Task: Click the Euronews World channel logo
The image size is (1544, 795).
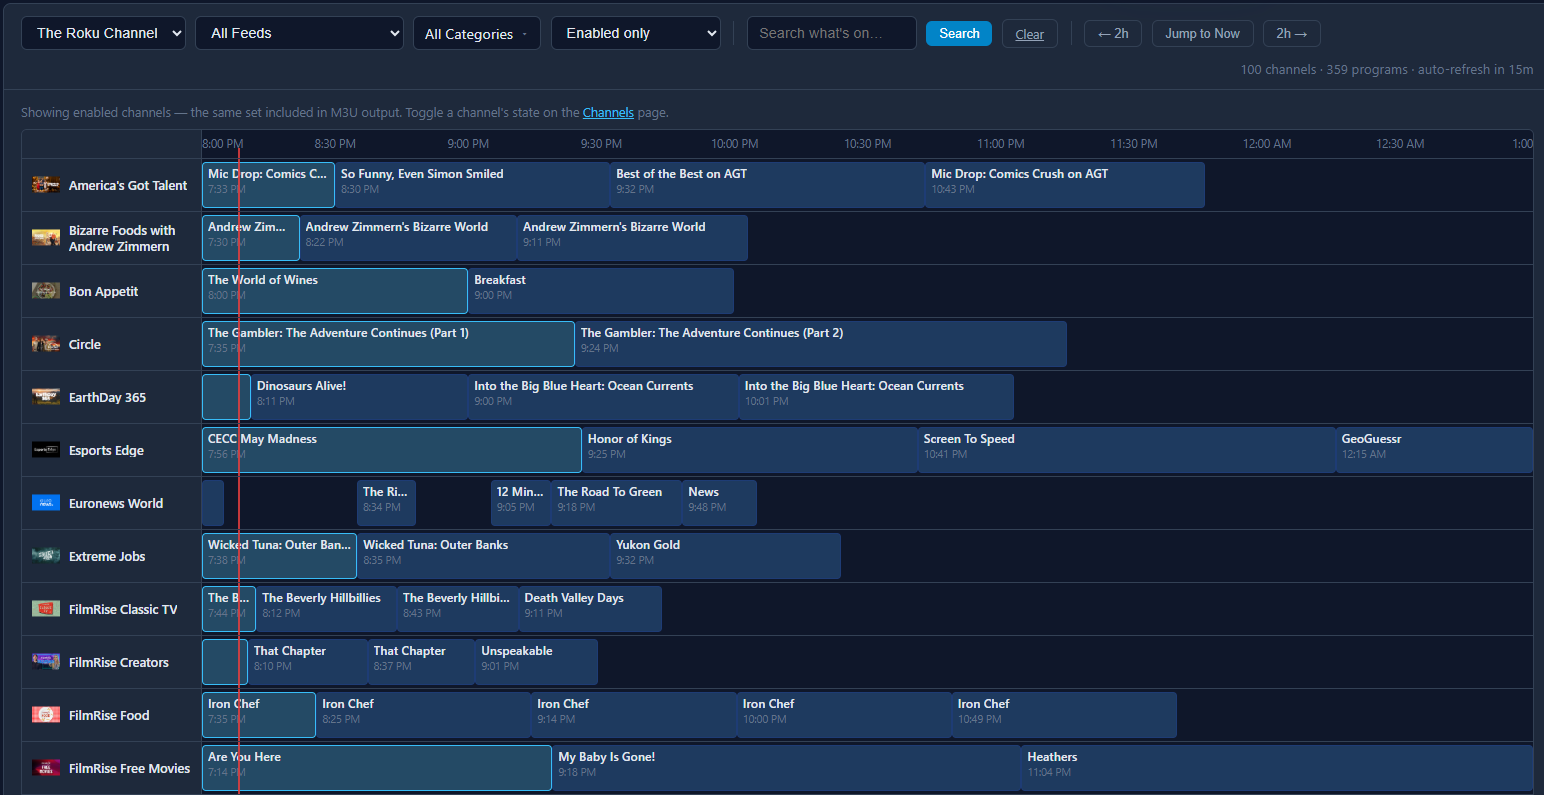Action: point(46,503)
